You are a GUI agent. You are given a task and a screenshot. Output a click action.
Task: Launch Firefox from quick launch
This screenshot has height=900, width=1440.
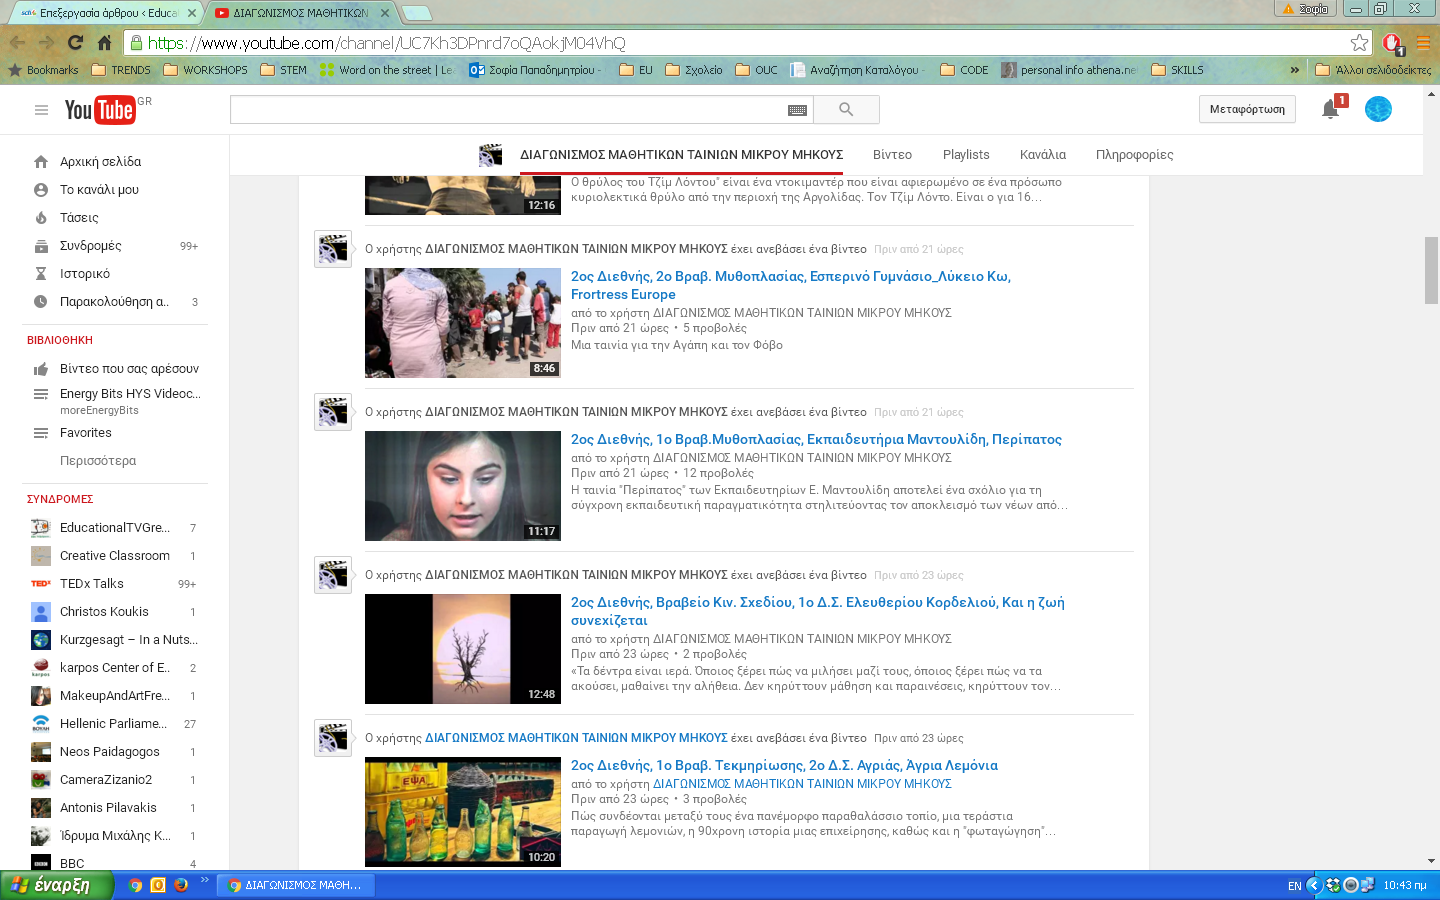180,885
